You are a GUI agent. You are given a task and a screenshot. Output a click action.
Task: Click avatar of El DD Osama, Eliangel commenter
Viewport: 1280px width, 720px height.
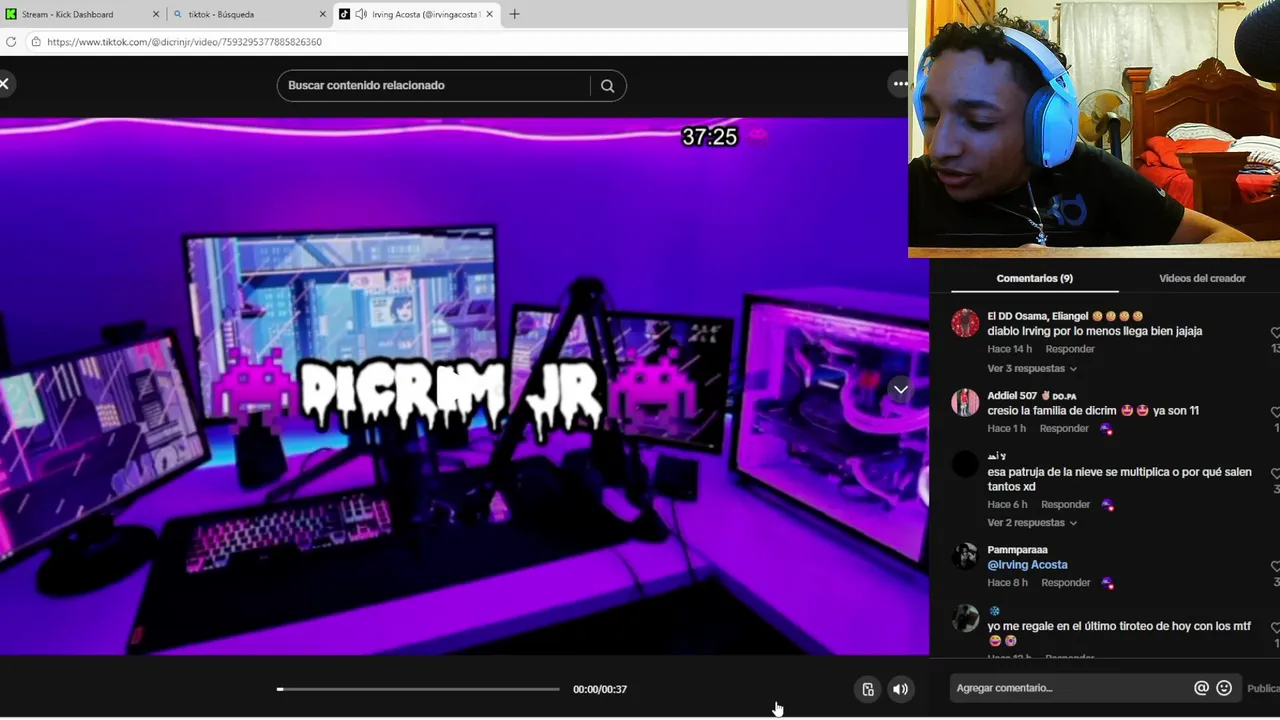tap(965, 323)
